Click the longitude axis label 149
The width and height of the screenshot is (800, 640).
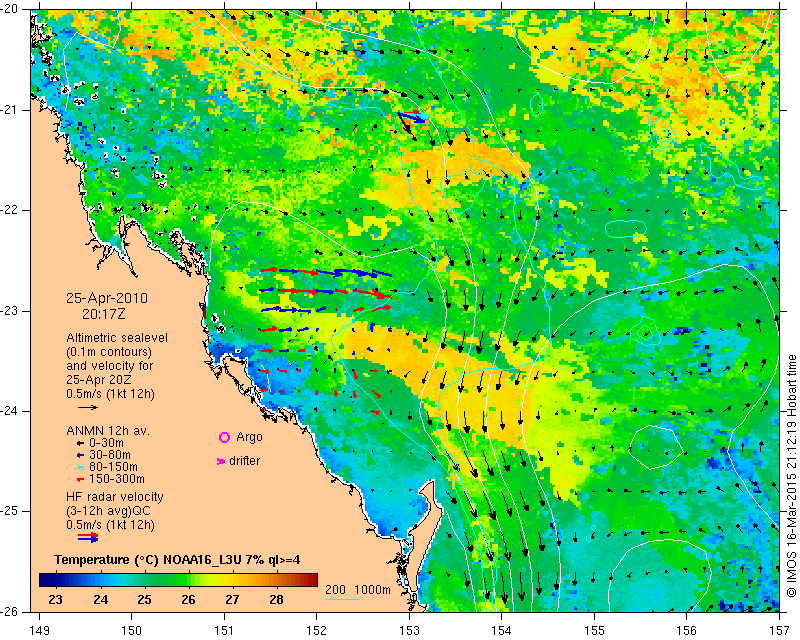(x=40, y=632)
